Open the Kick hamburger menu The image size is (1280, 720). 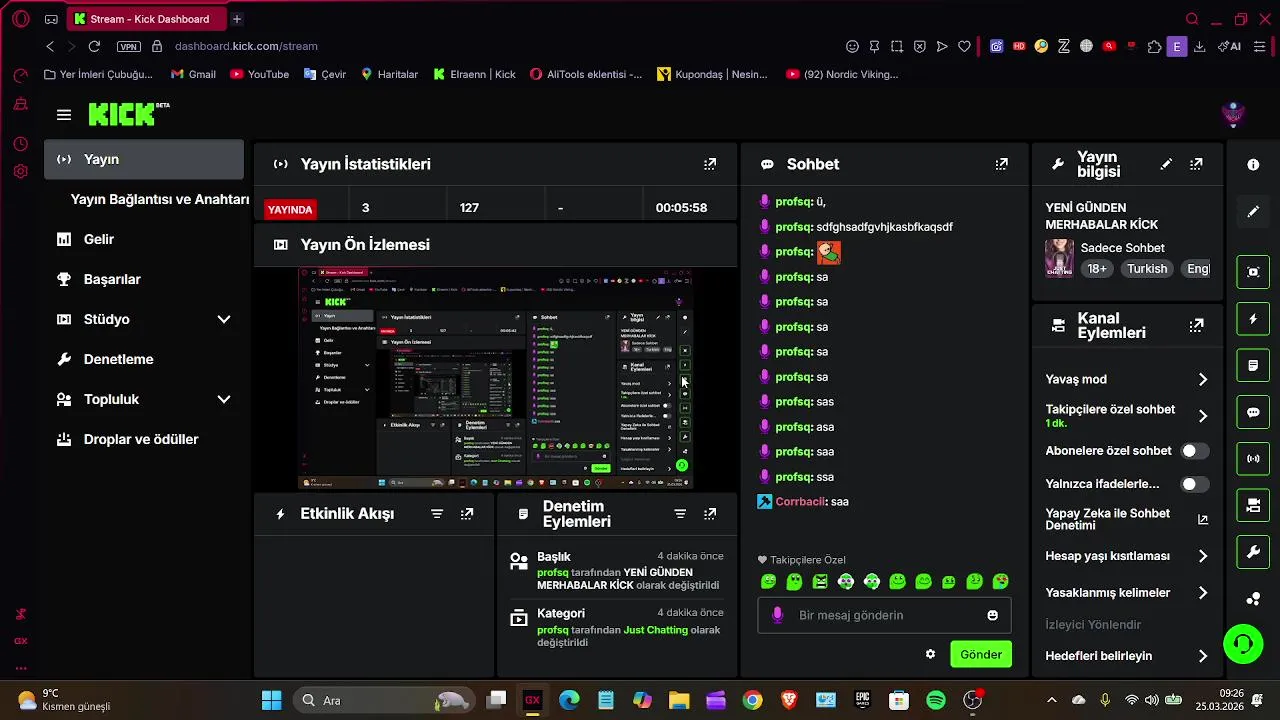(x=64, y=115)
